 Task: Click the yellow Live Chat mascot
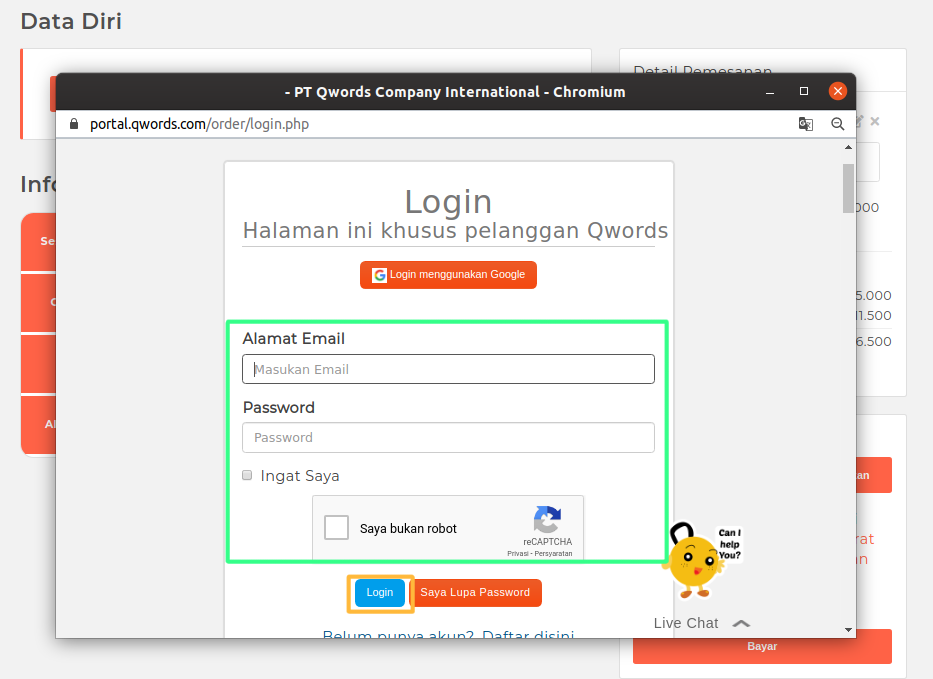[x=694, y=558]
